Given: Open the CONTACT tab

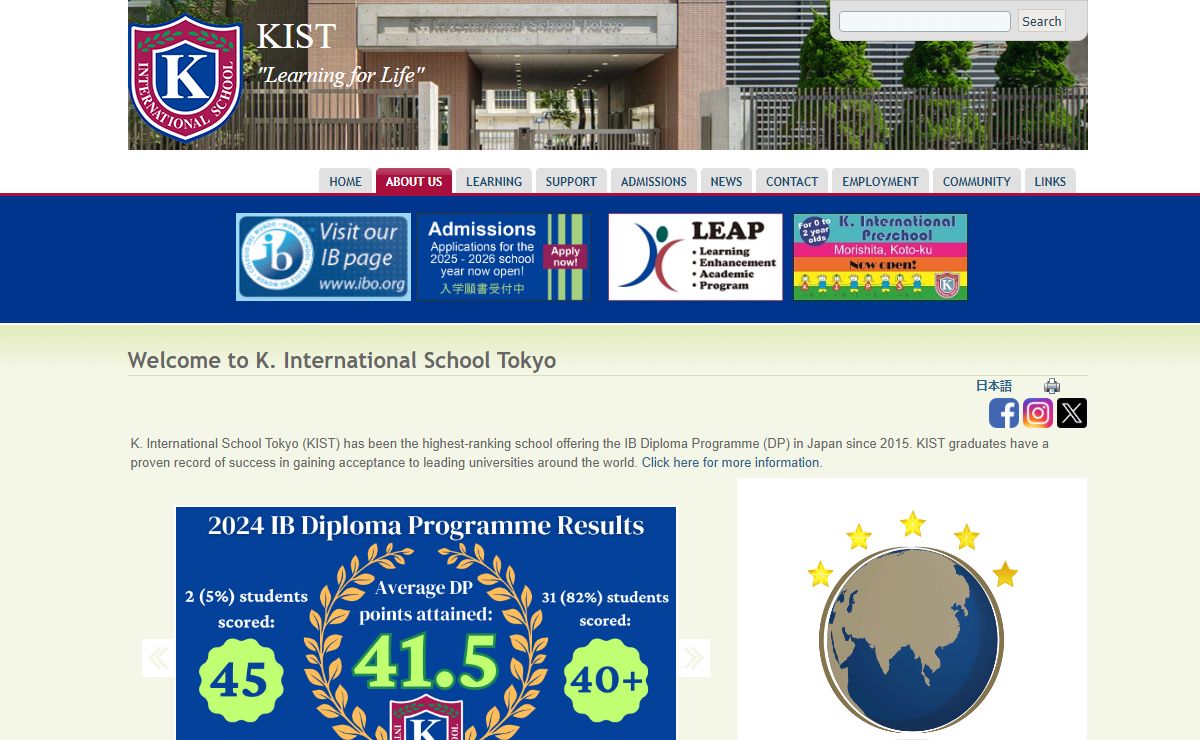Looking at the screenshot, I should coord(792,181).
